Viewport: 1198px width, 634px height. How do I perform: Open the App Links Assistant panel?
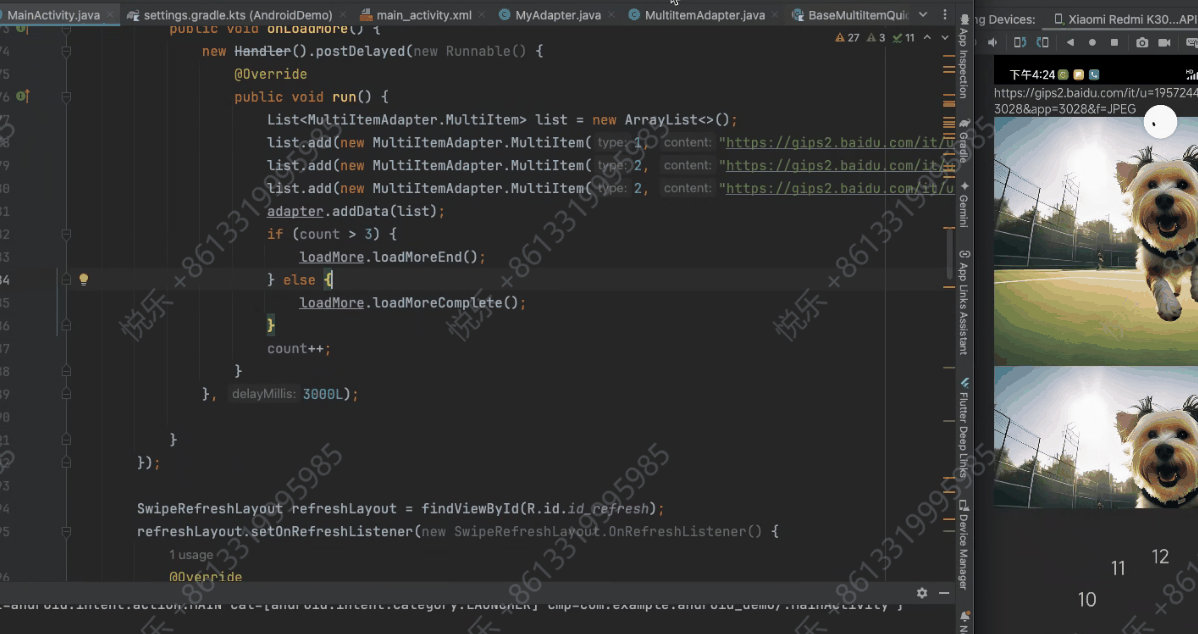[x=964, y=302]
